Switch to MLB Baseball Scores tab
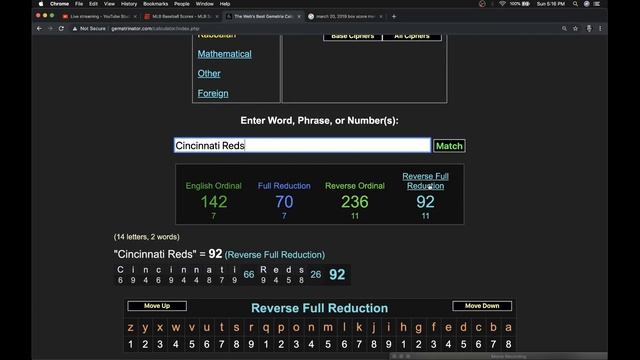Viewport: 640px width, 360px height. [182, 16]
